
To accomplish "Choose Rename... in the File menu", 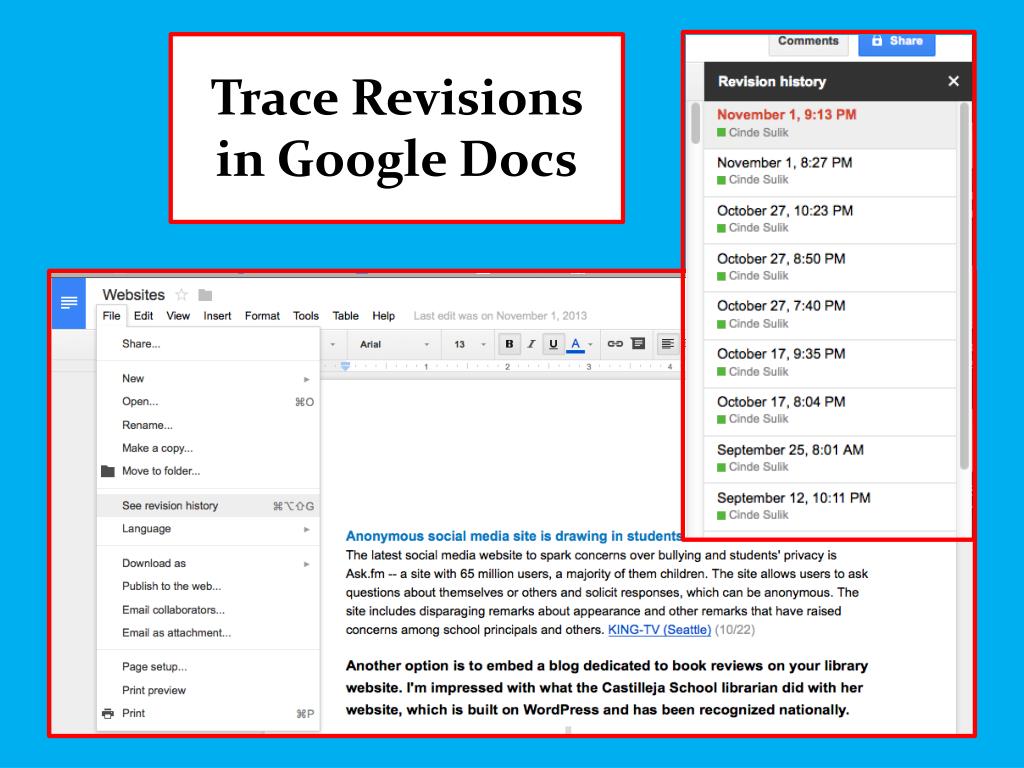I will click(x=208, y=425).
